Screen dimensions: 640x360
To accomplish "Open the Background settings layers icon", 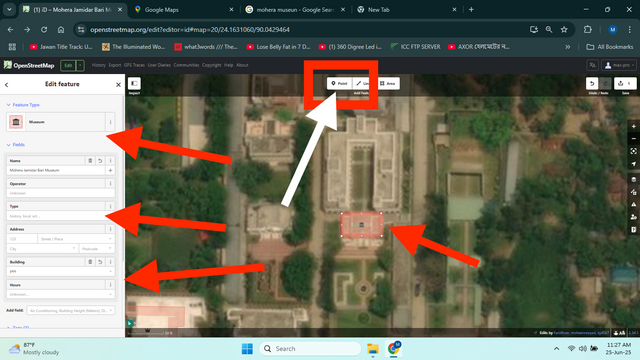I will (633, 179).
